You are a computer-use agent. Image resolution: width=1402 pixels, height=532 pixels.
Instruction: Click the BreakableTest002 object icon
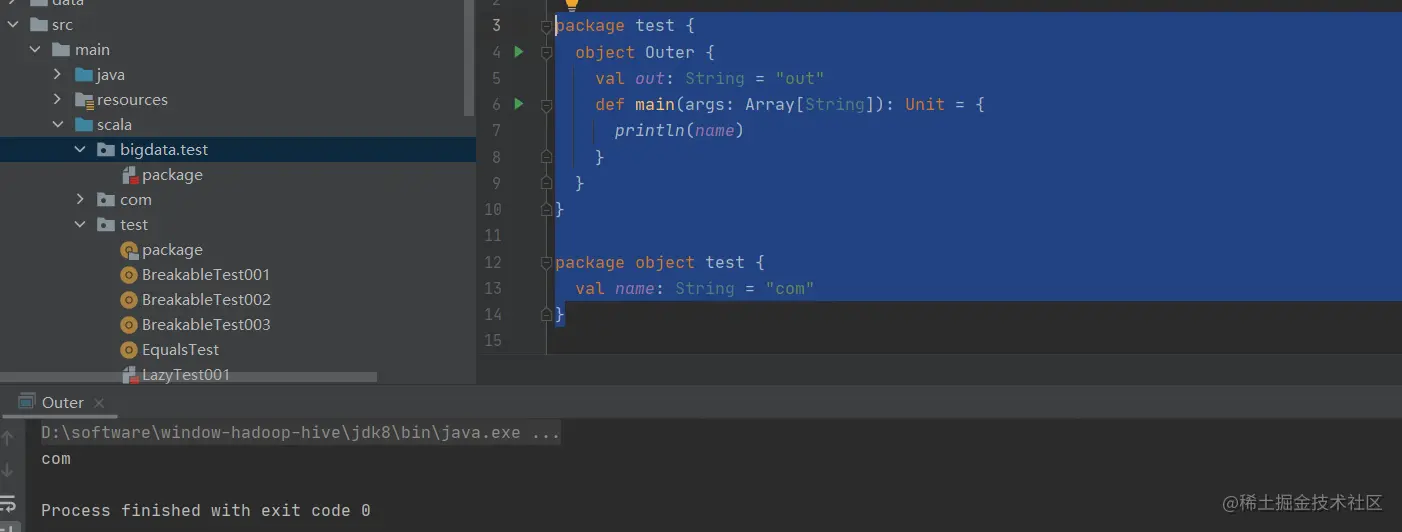point(129,300)
